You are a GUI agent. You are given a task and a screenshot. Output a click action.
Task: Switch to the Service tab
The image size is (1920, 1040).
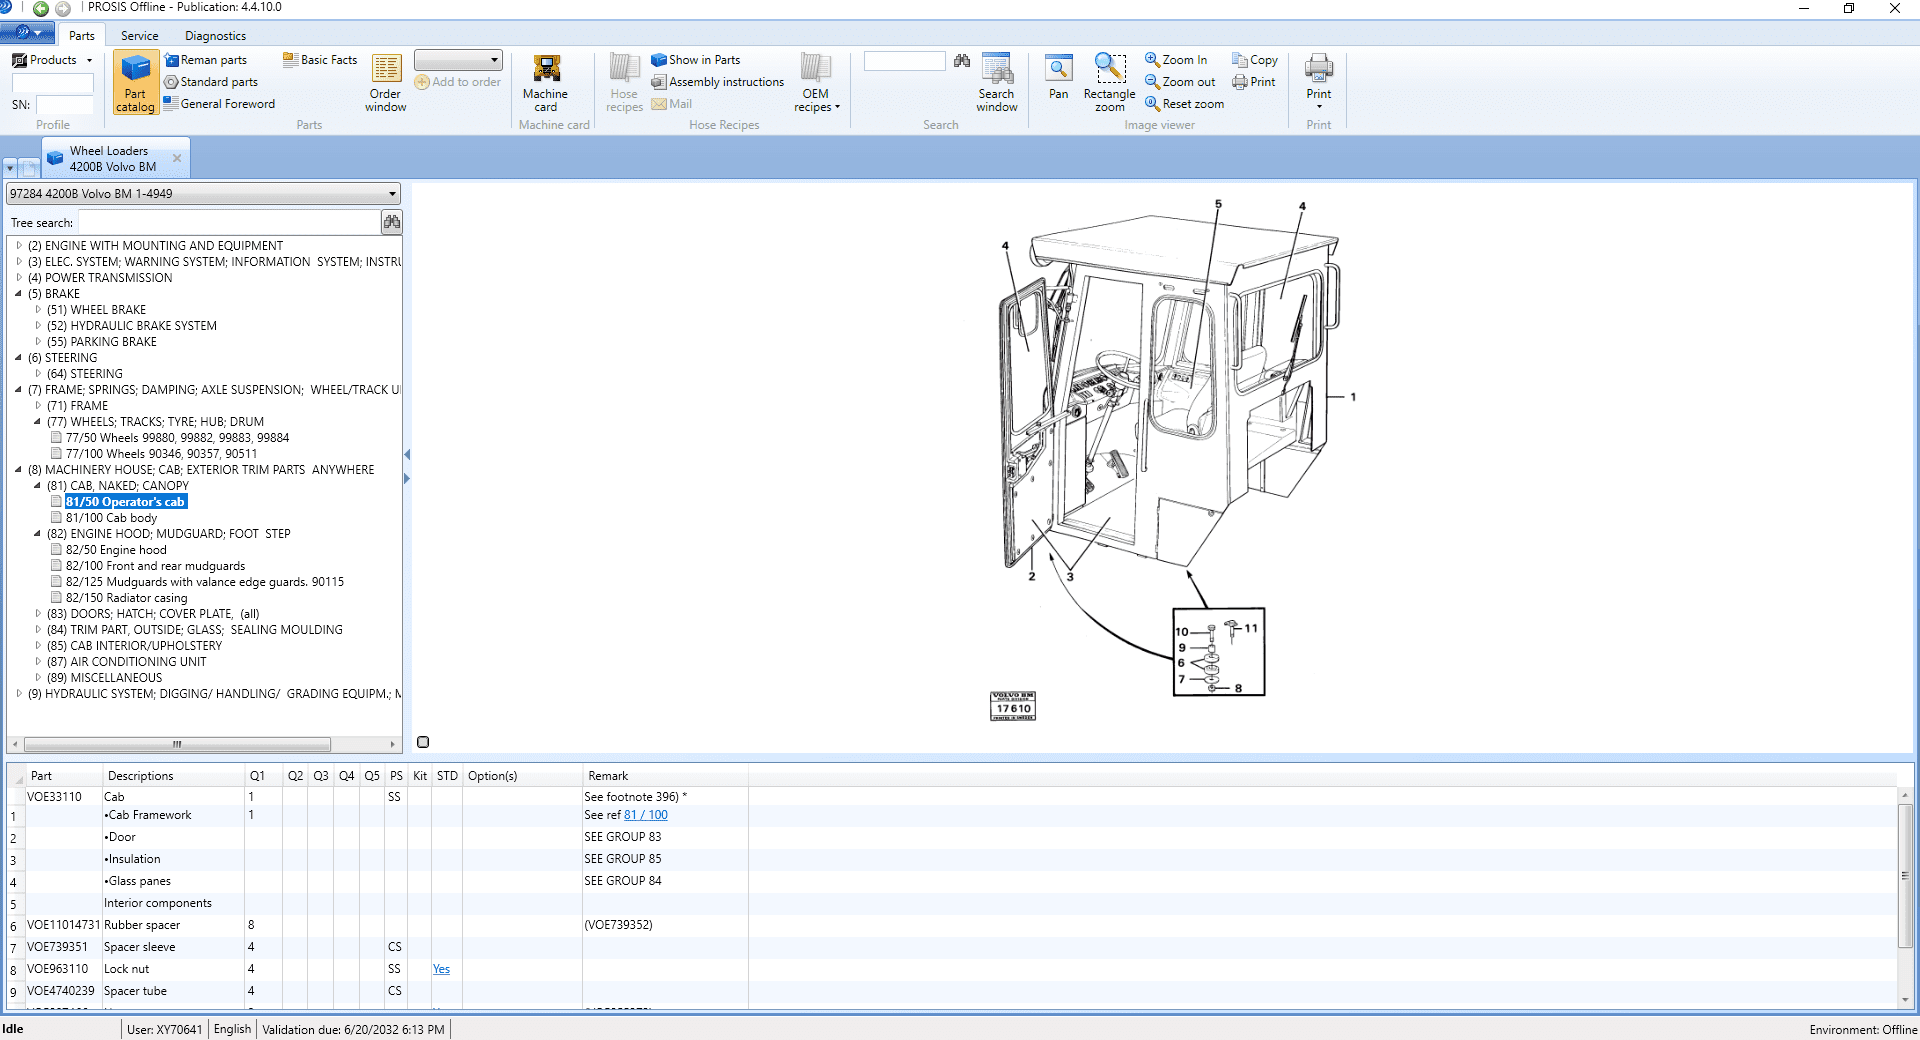coord(139,36)
